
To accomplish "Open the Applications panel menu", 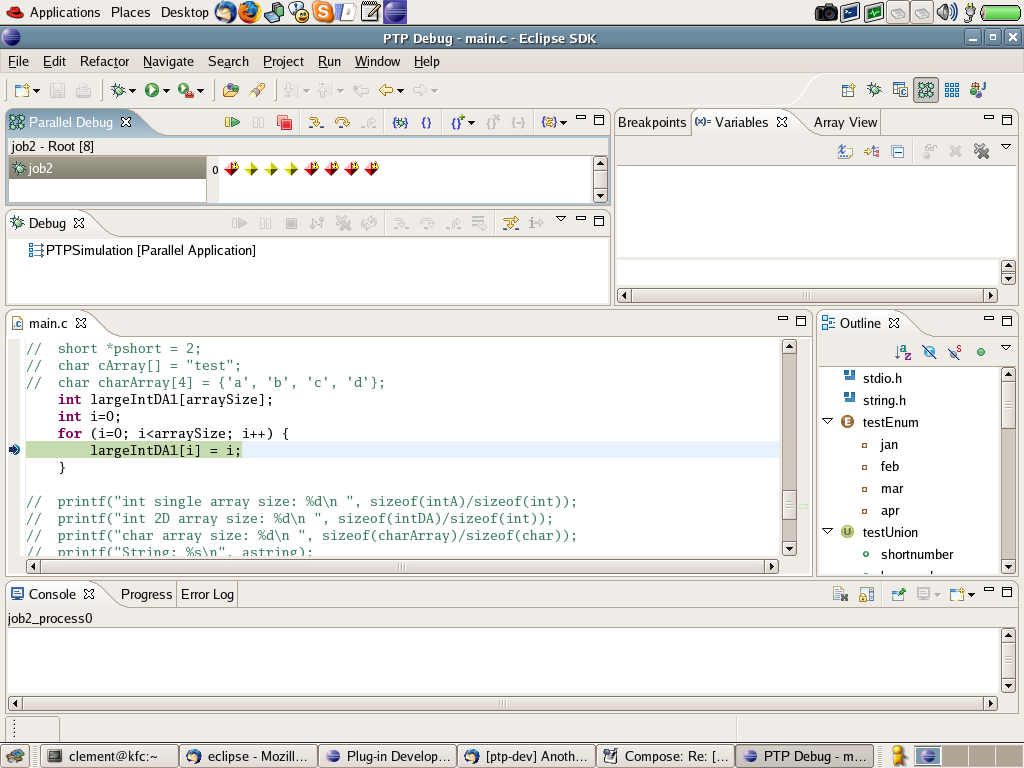I will point(65,12).
